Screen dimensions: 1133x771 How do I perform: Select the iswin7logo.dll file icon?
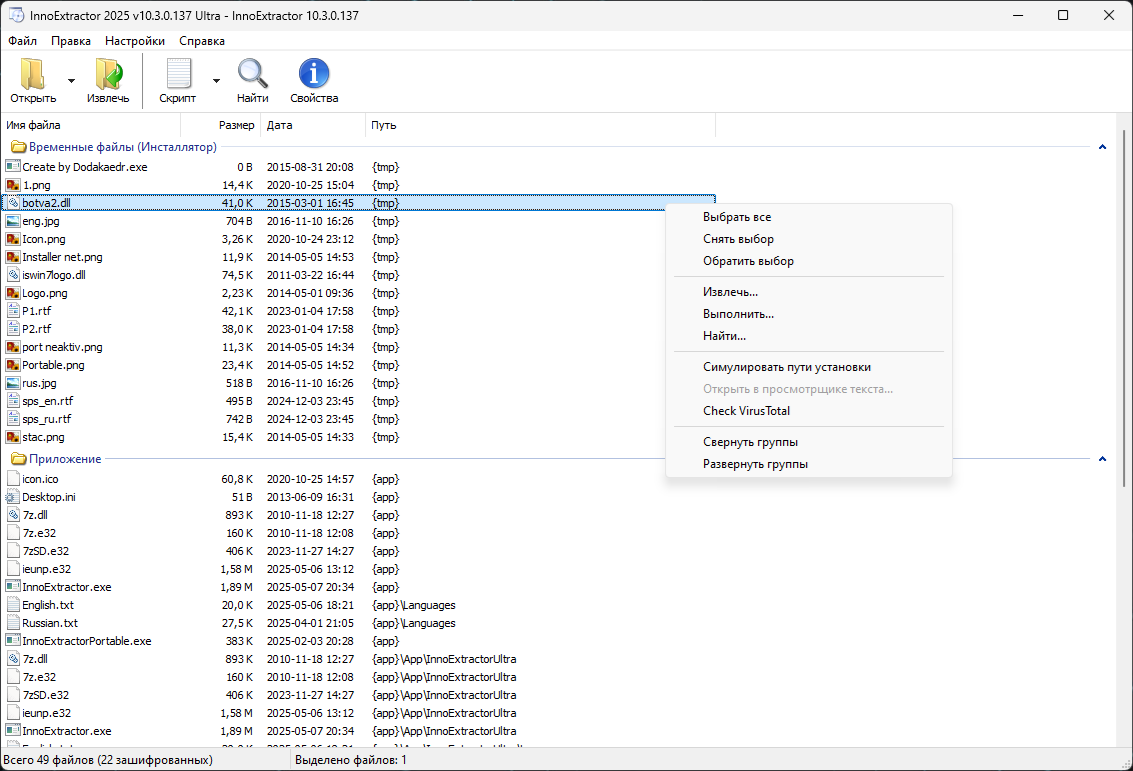[x=13, y=275]
